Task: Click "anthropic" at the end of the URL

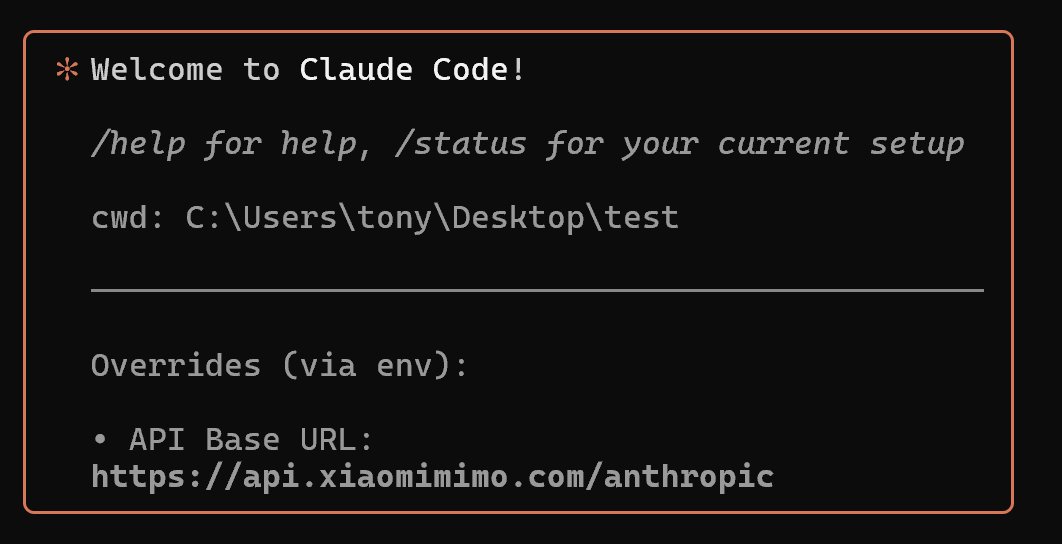Action: coord(688,476)
